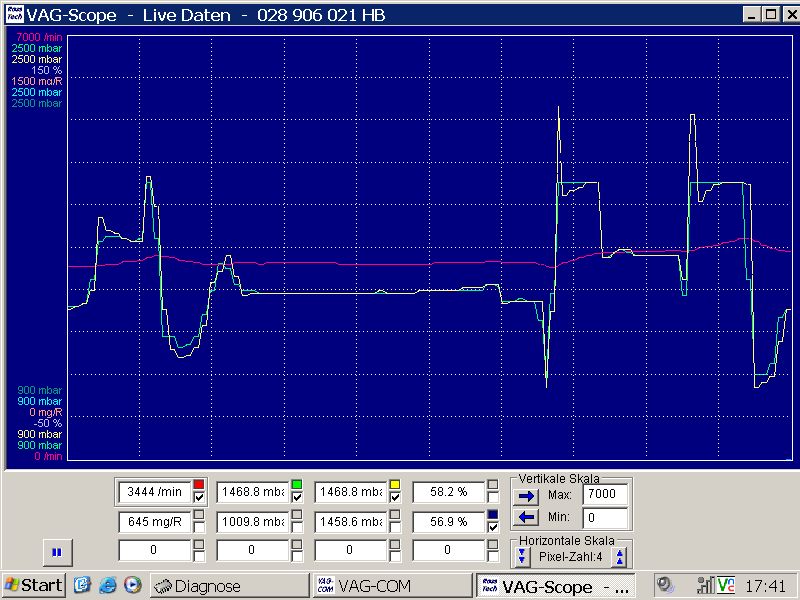Increase Pixel-Zahl with the up-arrows button
The width and height of the screenshot is (800, 600).
coord(620,557)
